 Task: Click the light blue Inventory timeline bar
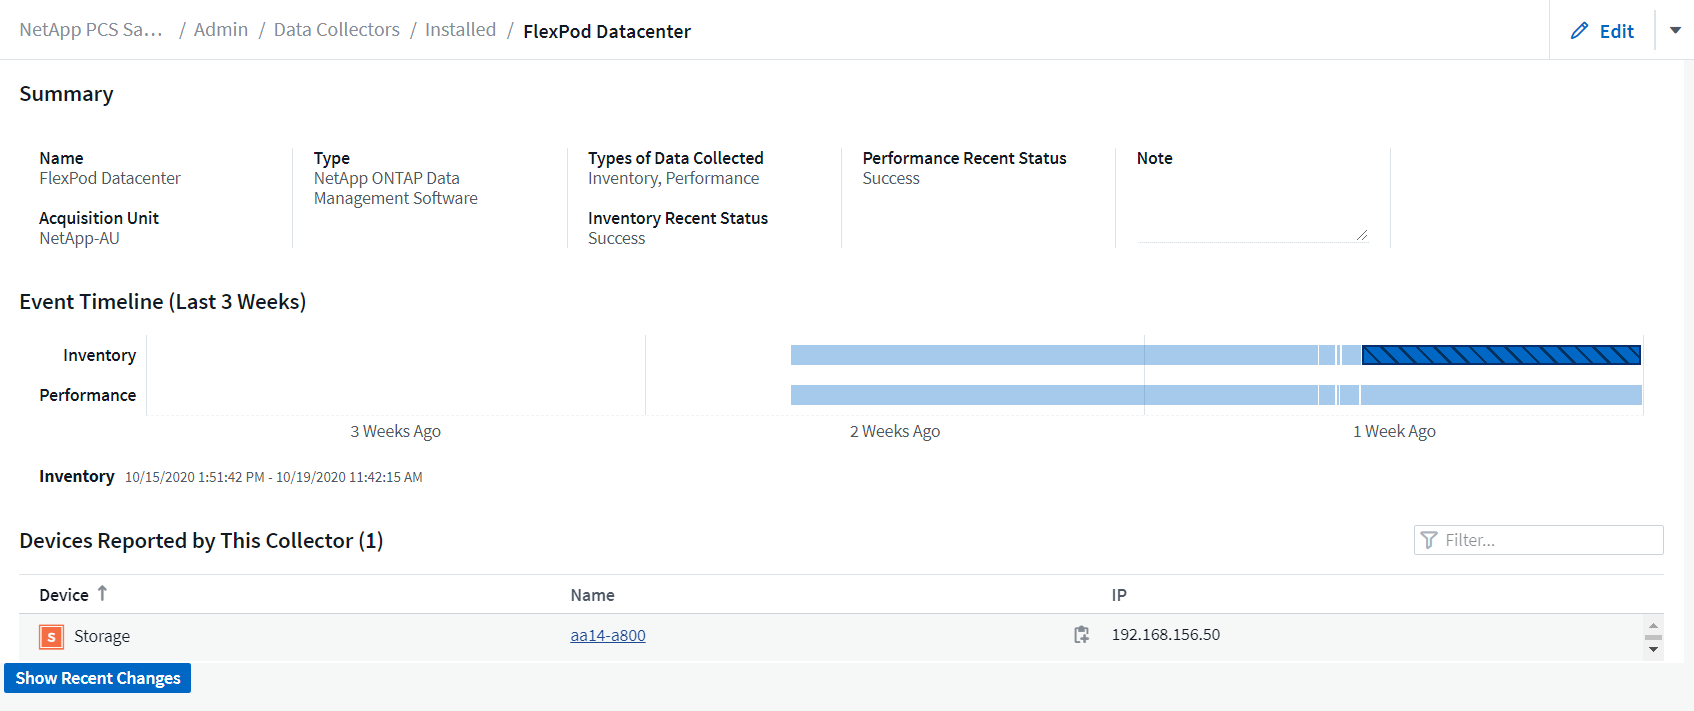click(1050, 355)
